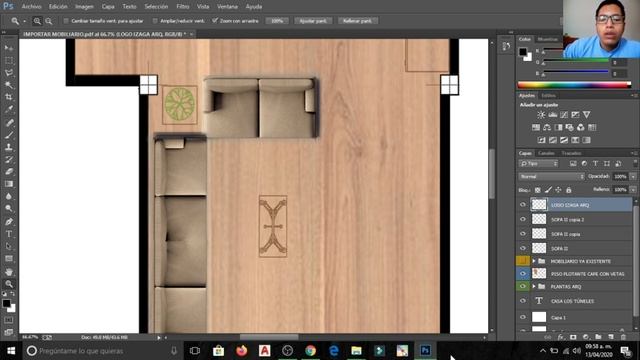Add a Levels adjustment

(x=553, y=115)
